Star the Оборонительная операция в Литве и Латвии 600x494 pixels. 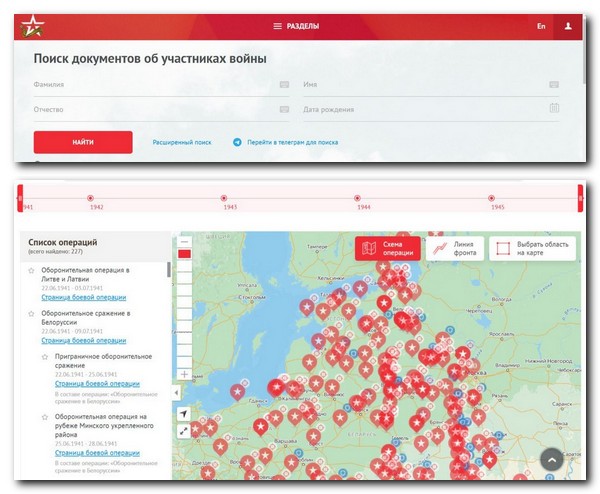[32, 271]
